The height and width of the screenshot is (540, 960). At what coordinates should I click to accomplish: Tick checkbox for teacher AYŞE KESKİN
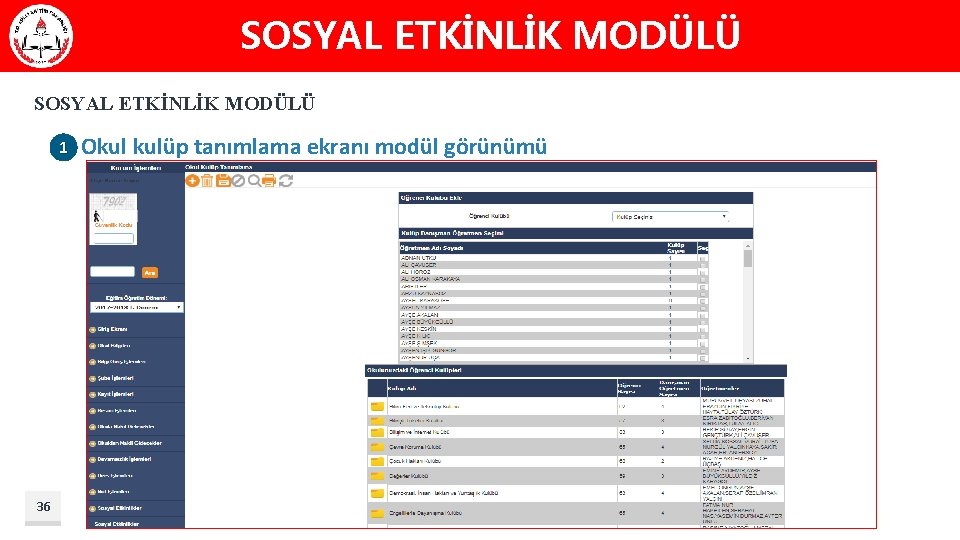pyautogui.click(x=702, y=329)
